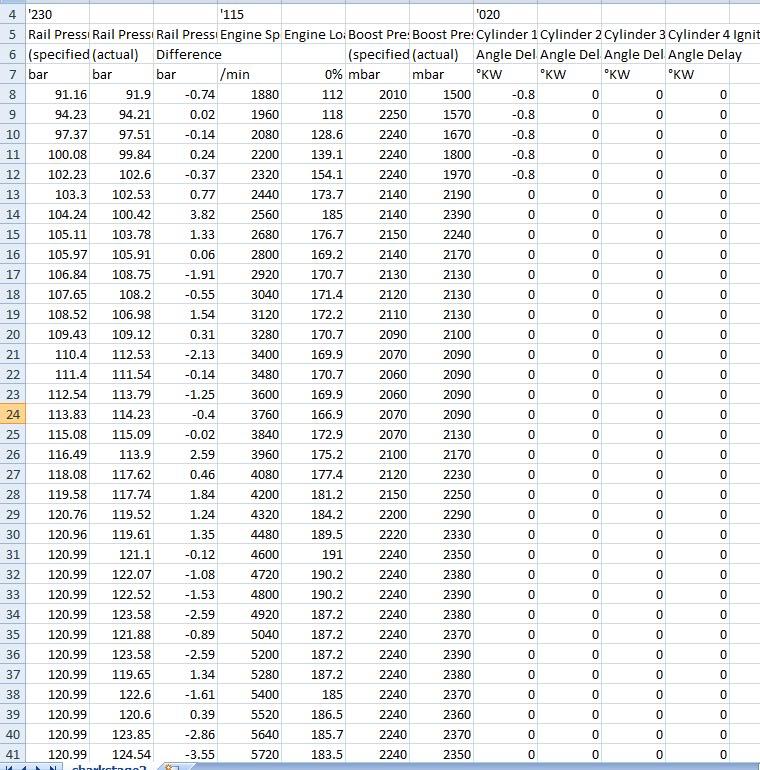The width and height of the screenshot is (760, 770).
Task: Select the cell with value -2.13
Action: tap(186, 355)
